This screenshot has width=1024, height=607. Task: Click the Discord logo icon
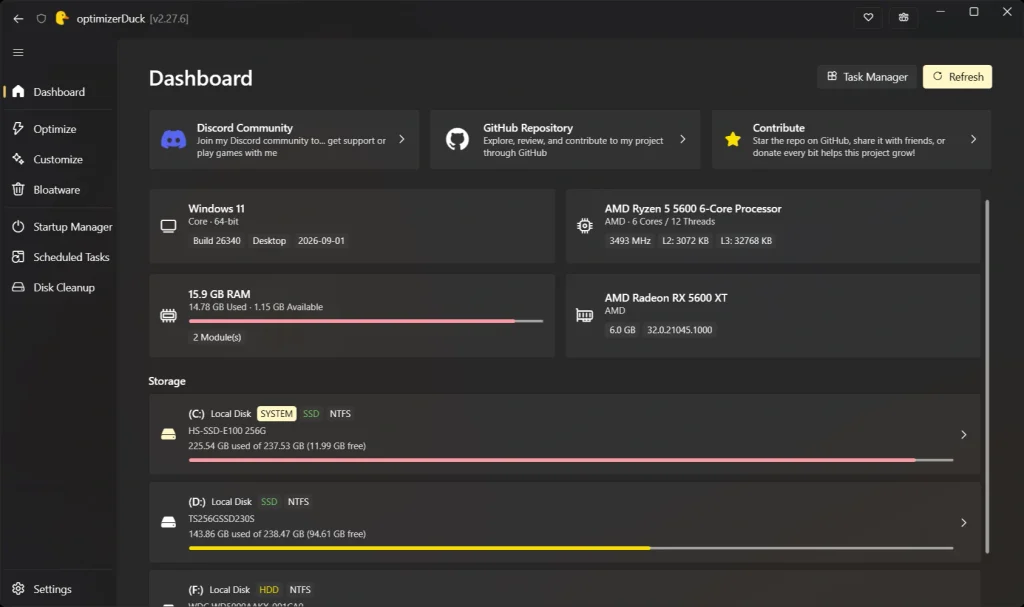tap(174, 140)
